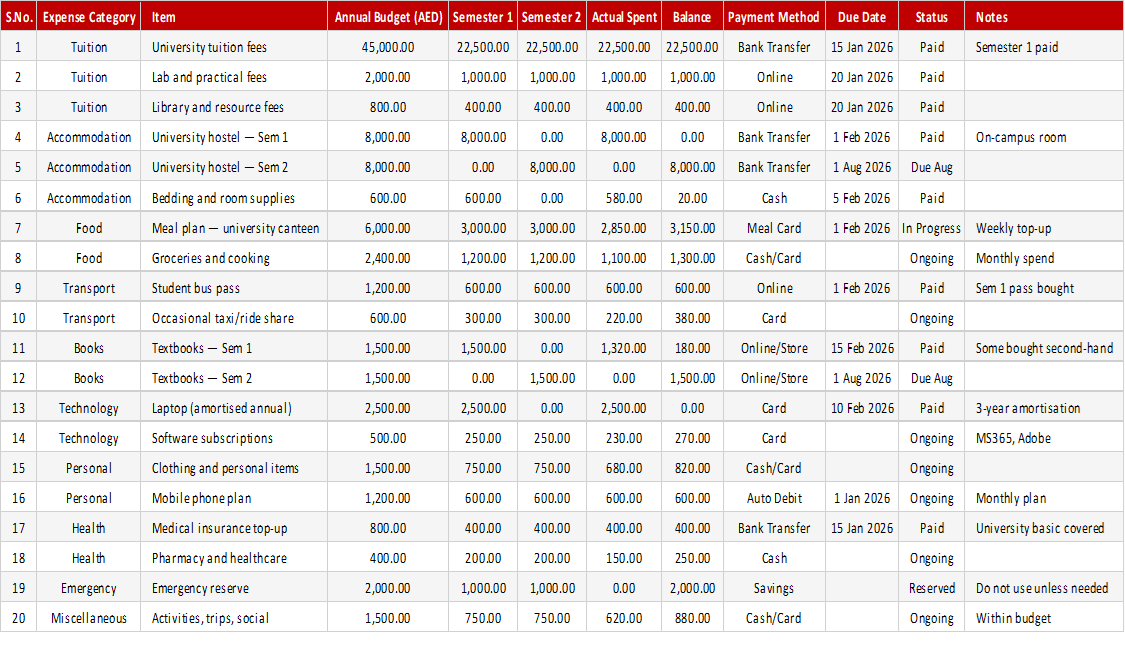Select the 15 Feb 2026 due date
Viewport: 1125px width, 661px height.
pyautogui.click(x=862, y=348)
